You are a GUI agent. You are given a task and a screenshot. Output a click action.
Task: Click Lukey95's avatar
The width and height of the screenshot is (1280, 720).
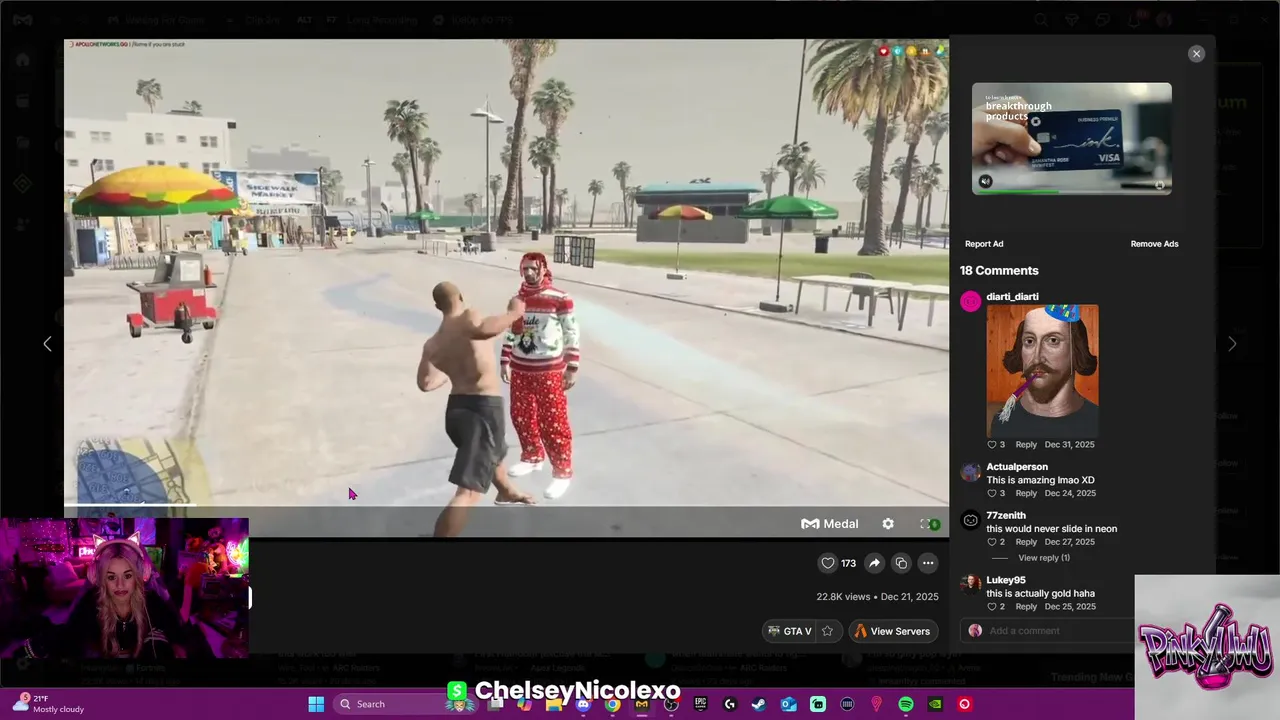[970, 584]
